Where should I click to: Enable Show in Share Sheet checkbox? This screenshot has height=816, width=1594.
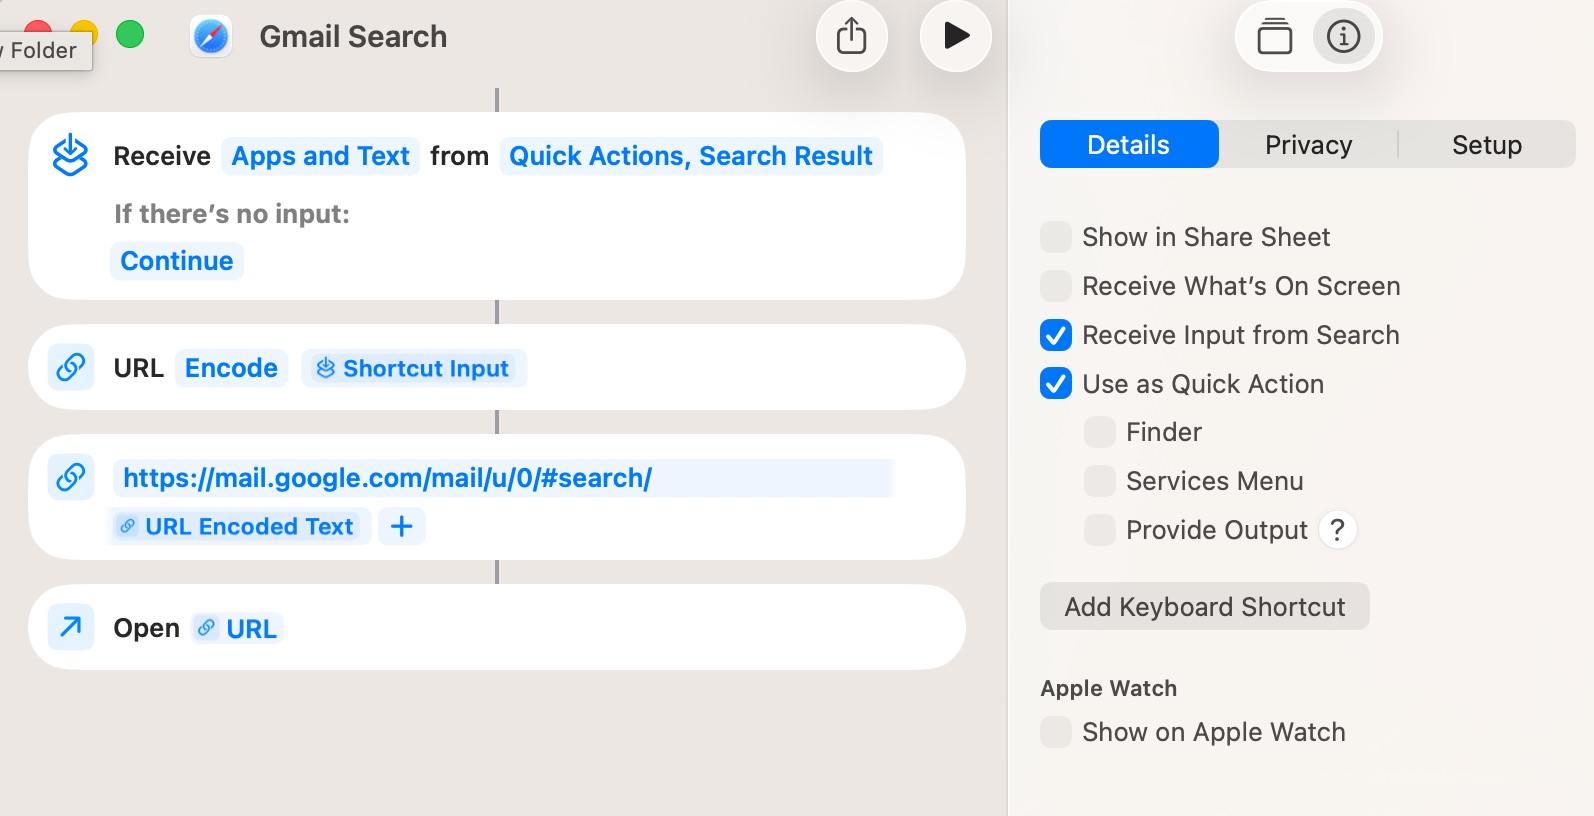(1056, 237)
